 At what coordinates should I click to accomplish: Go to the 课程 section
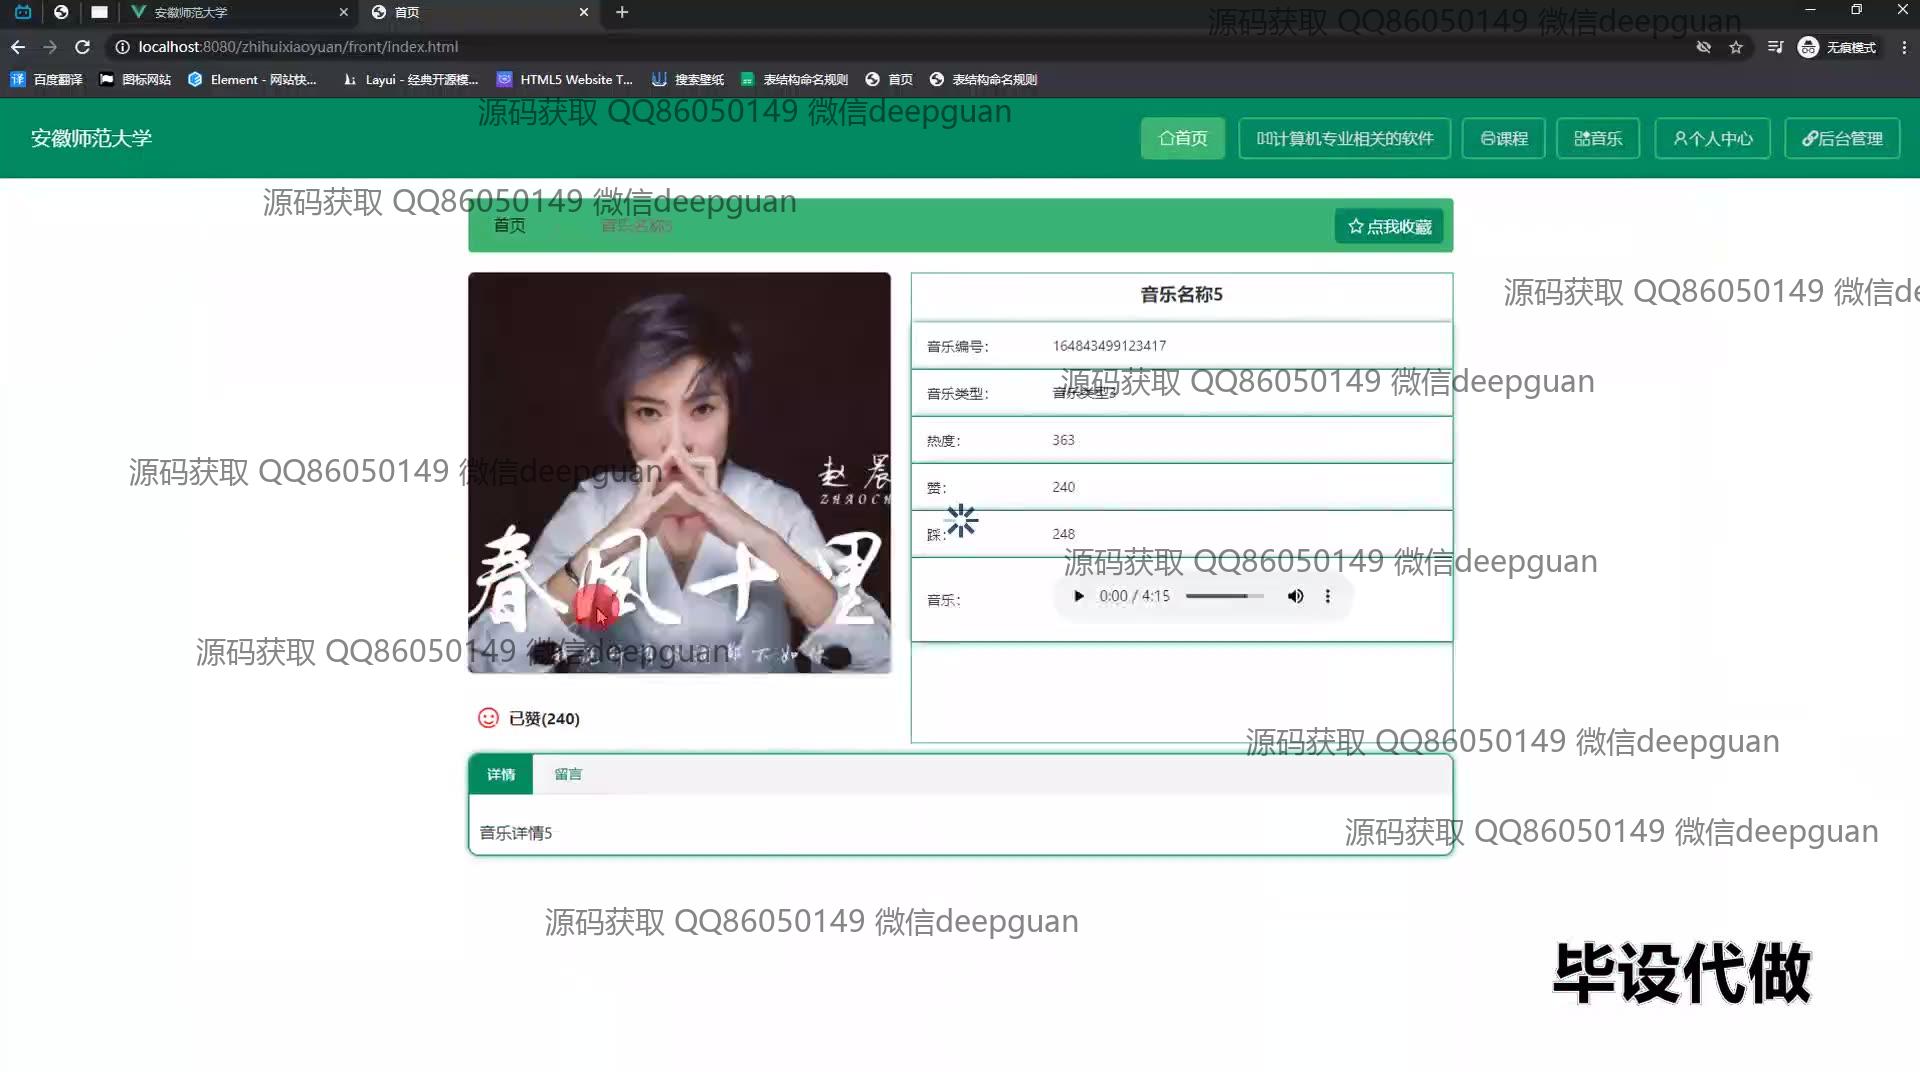point(1503,138)
